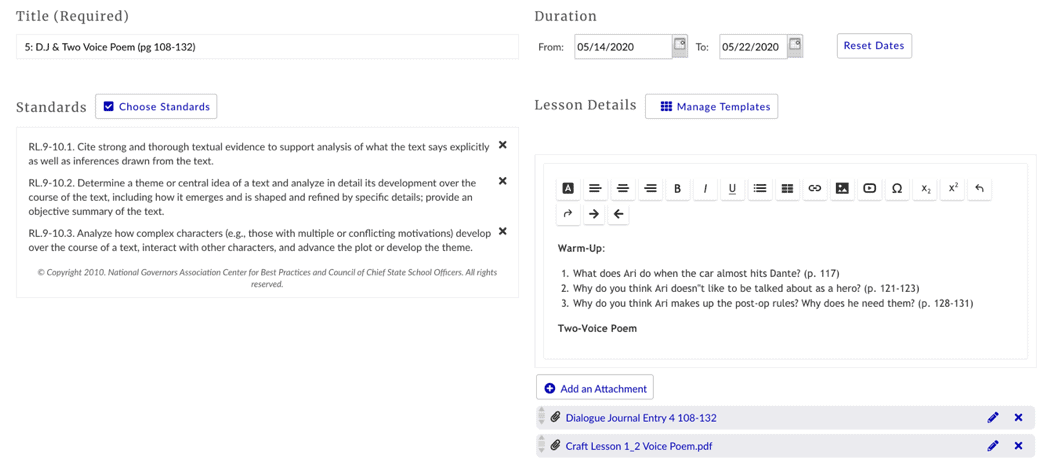Image resolution: width=1059 pixels, height=465 pixels.
Task: Click the lesson Title input field
Action: [267, 47]
